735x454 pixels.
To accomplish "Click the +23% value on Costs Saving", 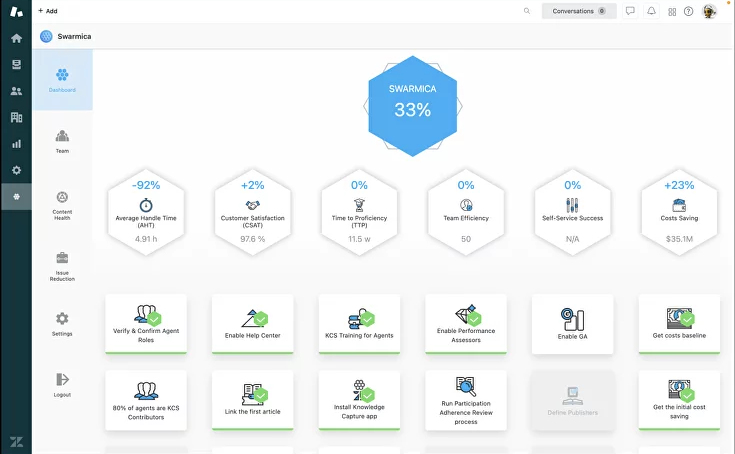I will (x=679, y=185).
